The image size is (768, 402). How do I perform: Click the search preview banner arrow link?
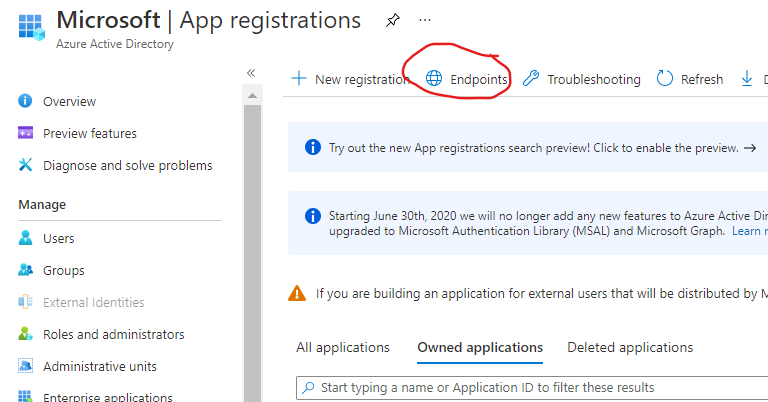749,147
